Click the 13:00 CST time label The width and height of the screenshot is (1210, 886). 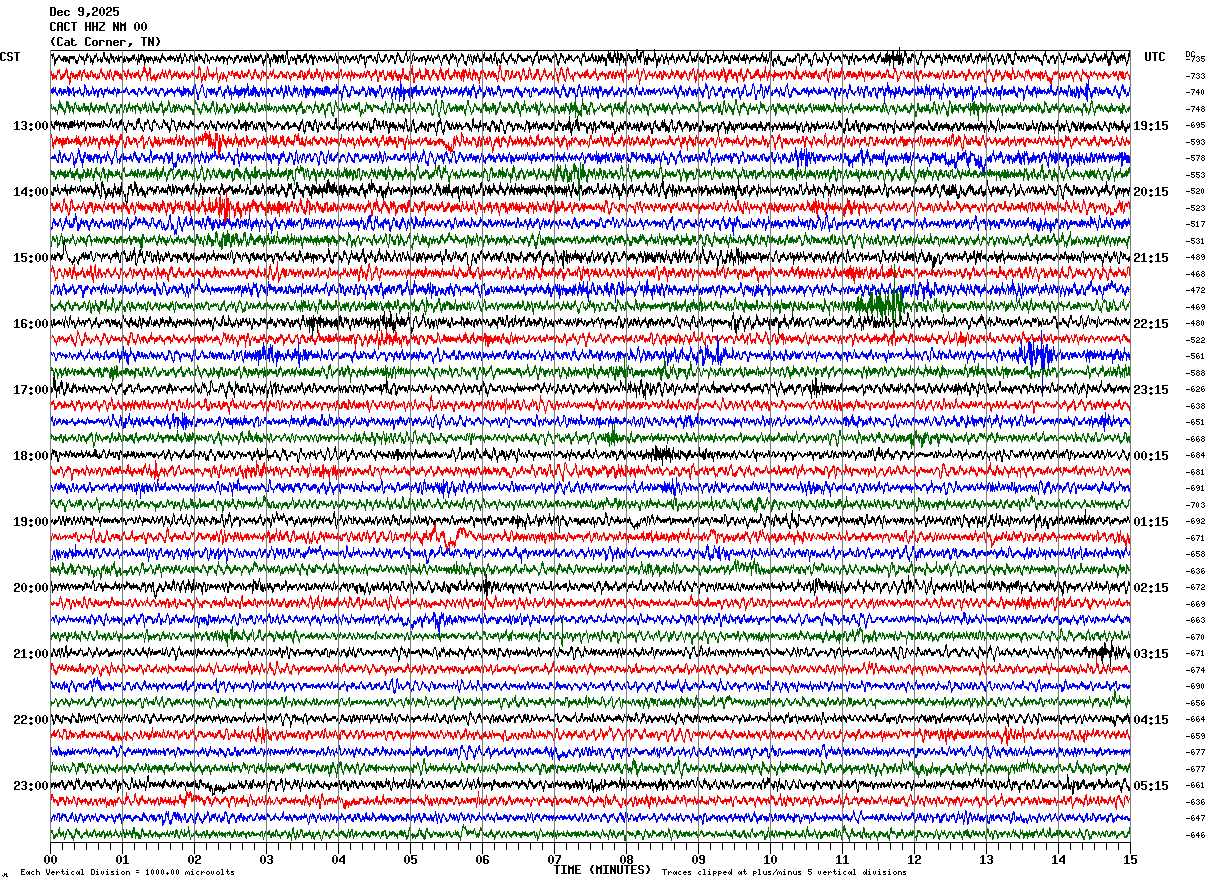coord(31,126)
